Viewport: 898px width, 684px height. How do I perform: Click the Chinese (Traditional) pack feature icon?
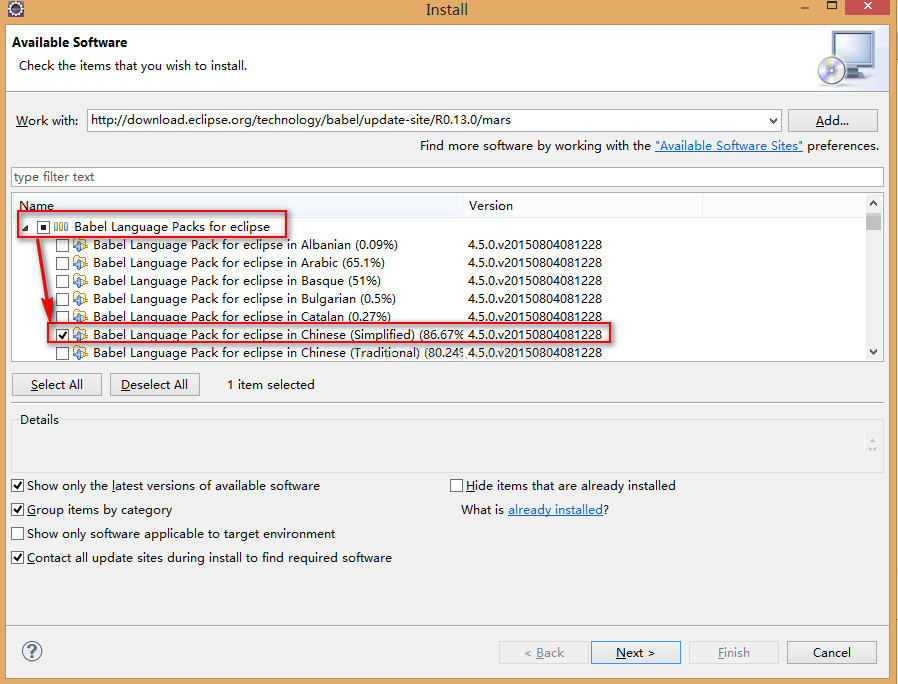pos(80,353)
